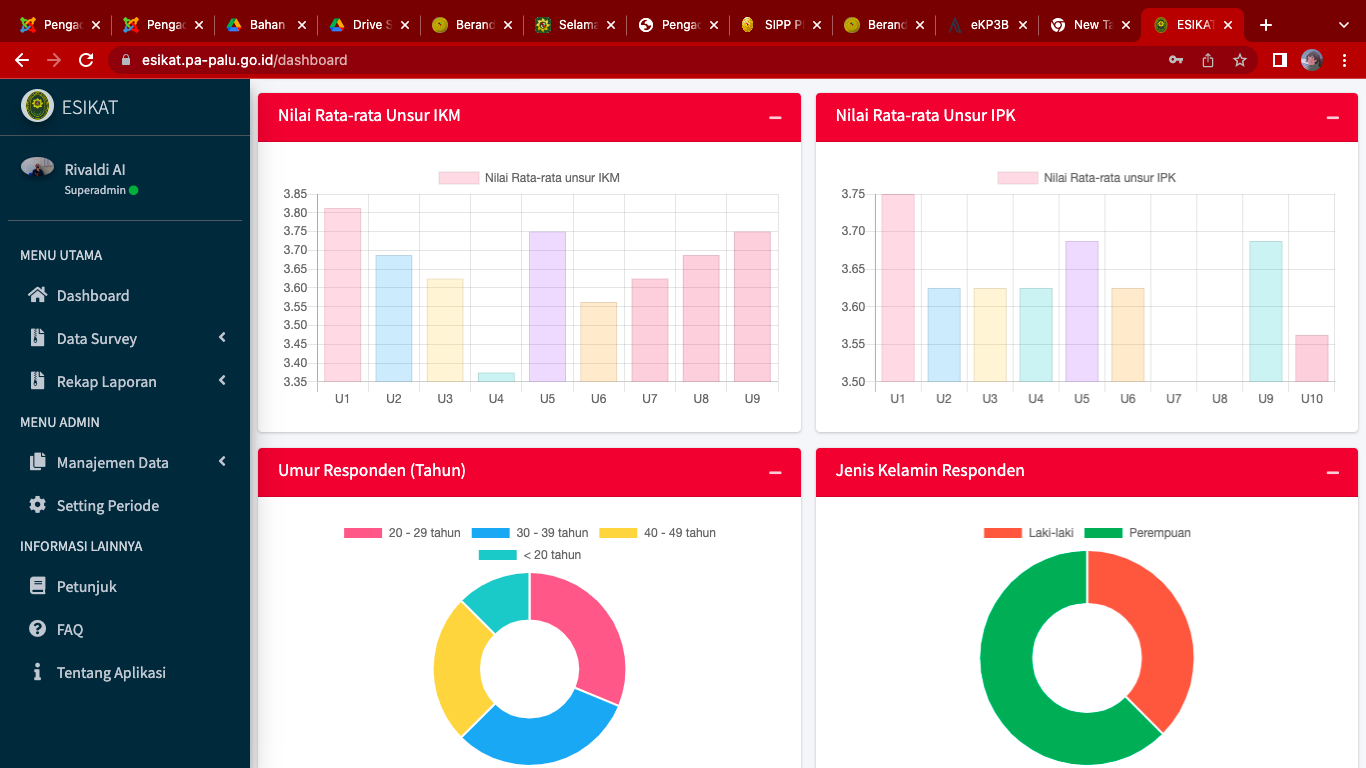Minimize the Jenis Kelamin Responden panel
Viewport: 1366px width, 768px height.
coord(1332,472)
